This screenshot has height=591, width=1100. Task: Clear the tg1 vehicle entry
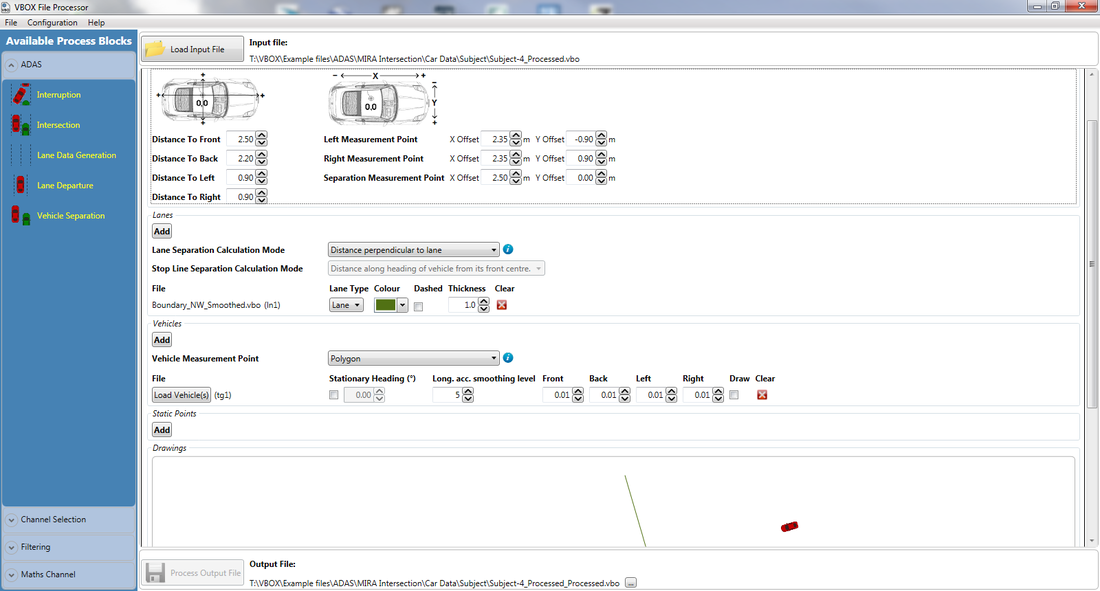(762, 395)
